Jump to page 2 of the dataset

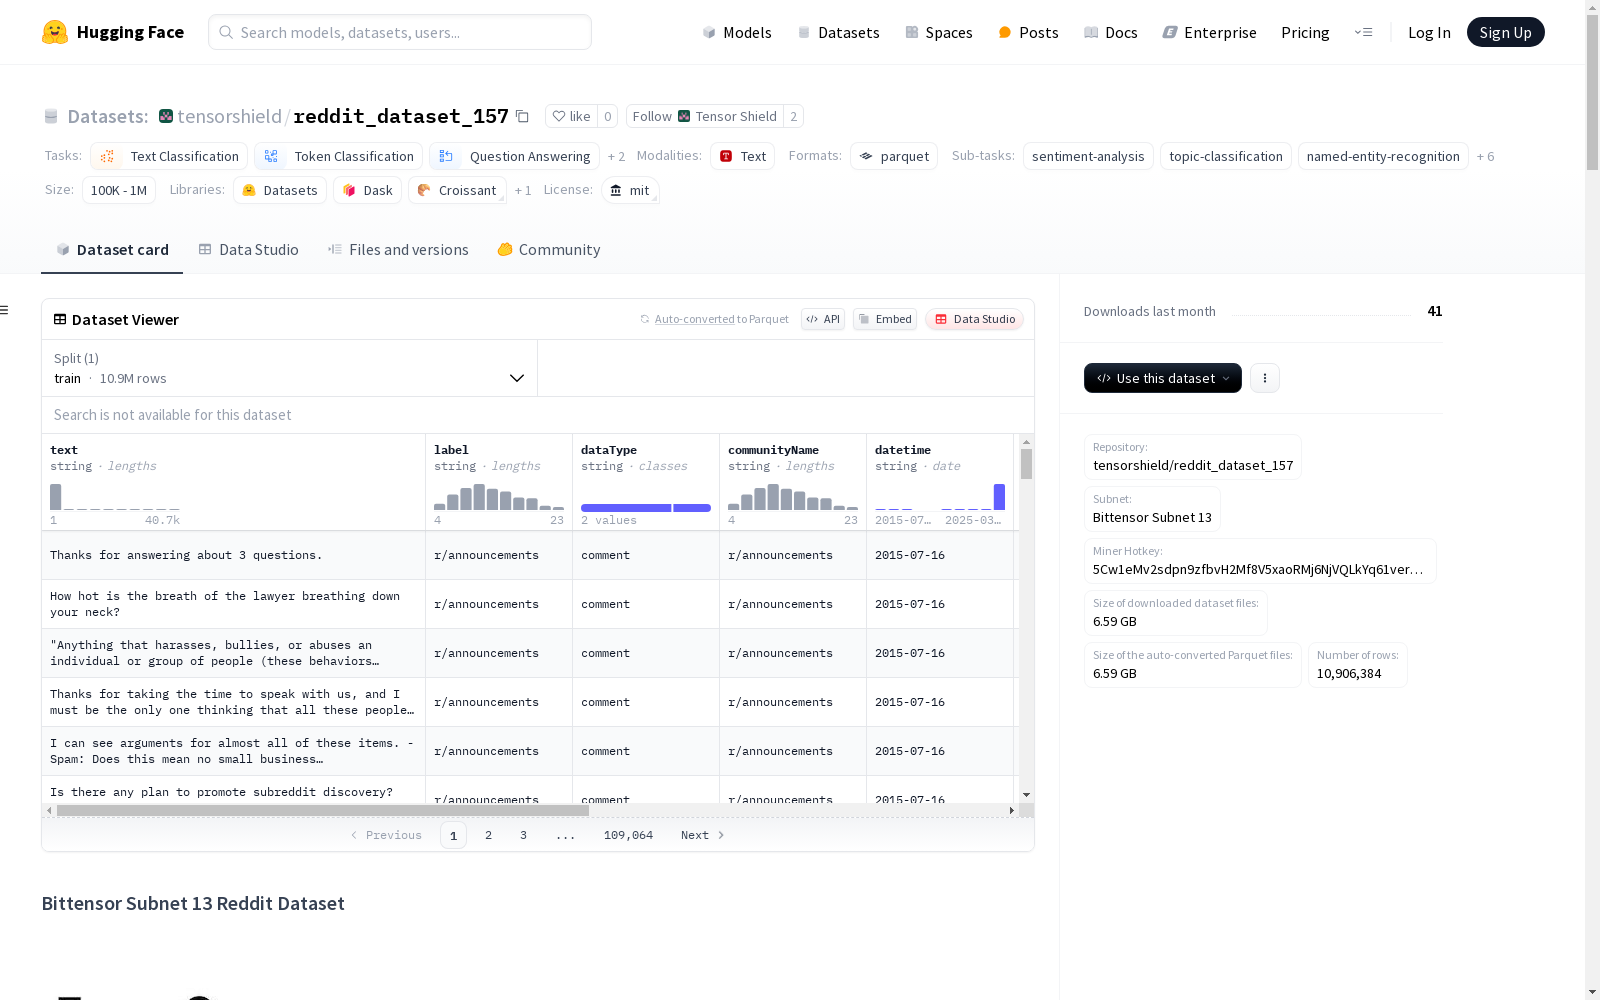488,835
